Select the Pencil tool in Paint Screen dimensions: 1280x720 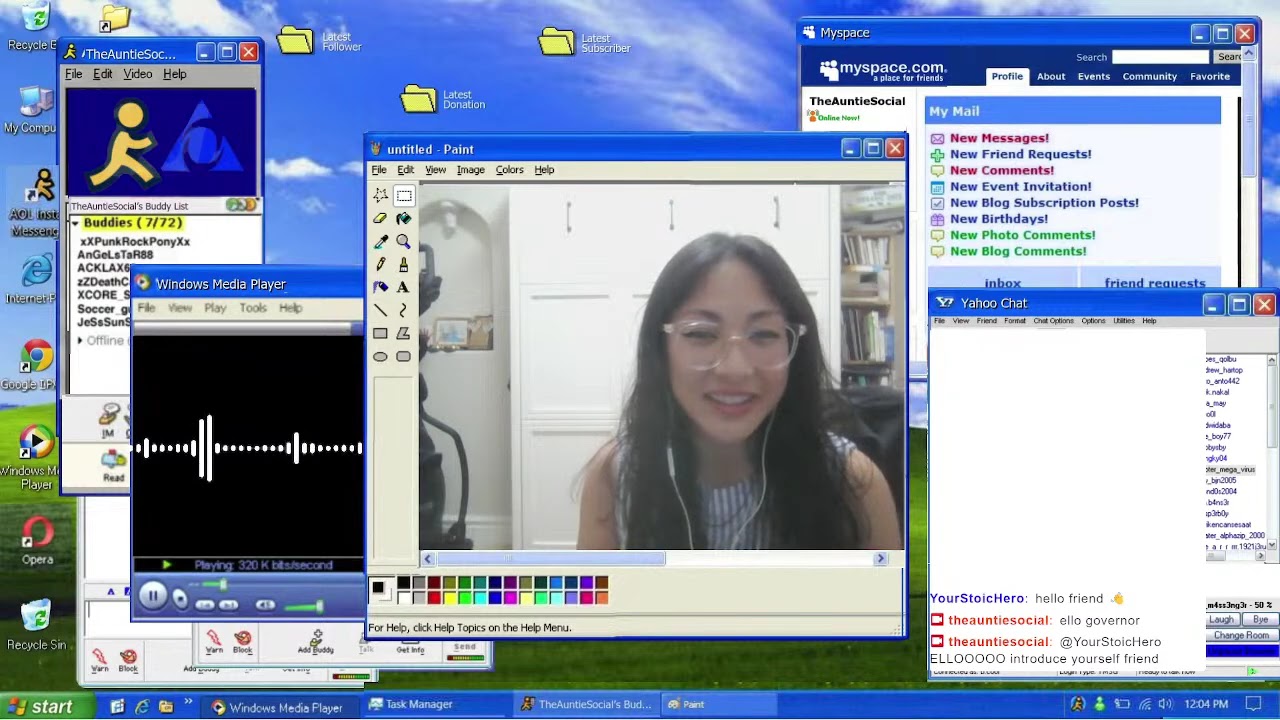tap(380, 265)
